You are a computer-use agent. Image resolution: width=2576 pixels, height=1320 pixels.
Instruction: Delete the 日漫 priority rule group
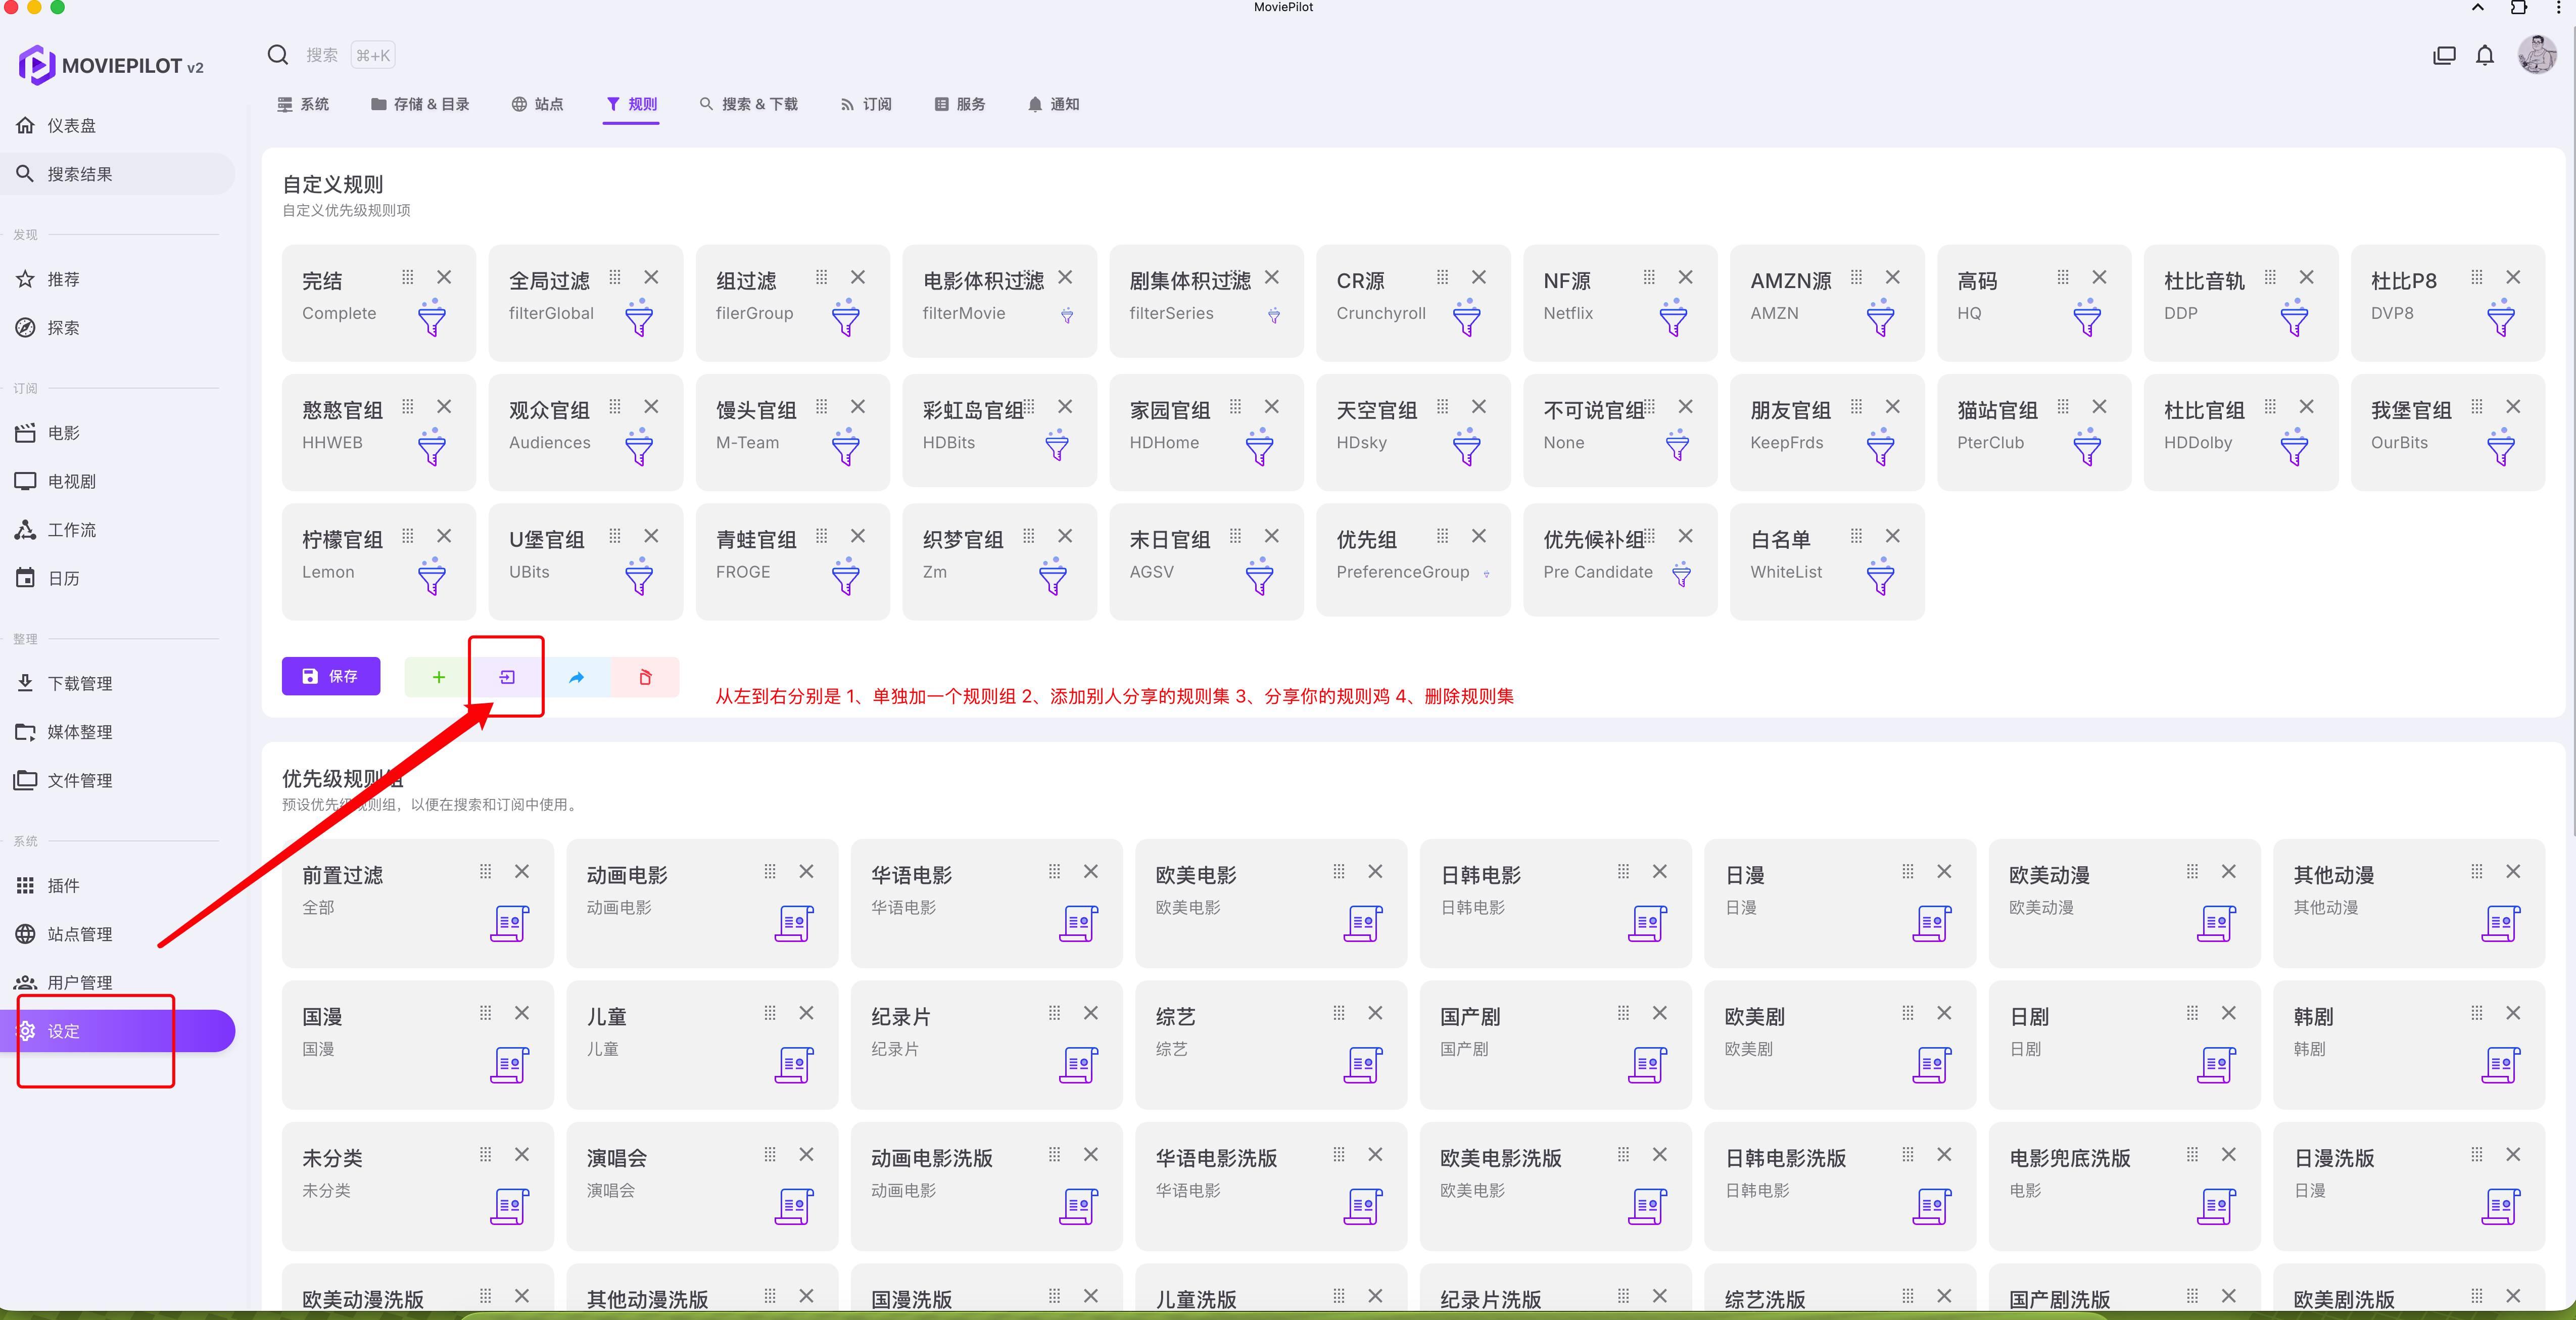(x=1944, y=871)
